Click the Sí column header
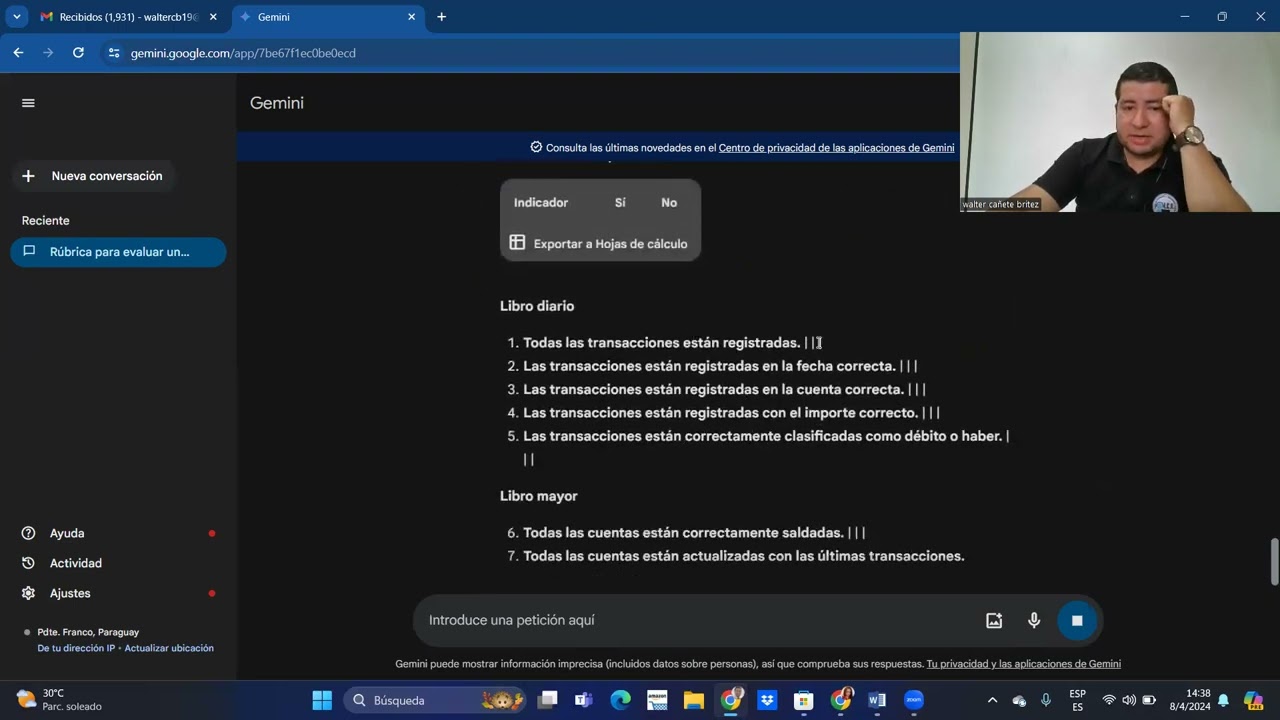This screenshot has width=1280, height=720. point(620,203)
